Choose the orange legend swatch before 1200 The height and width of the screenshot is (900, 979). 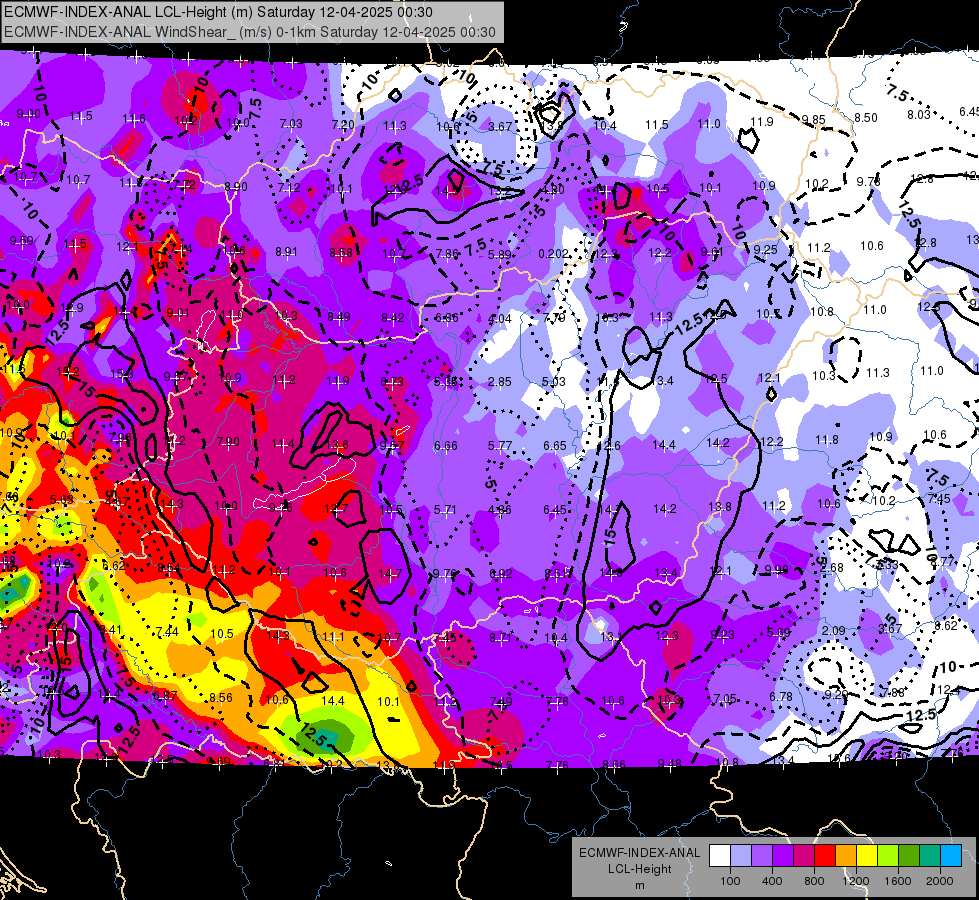pos(846,856)
